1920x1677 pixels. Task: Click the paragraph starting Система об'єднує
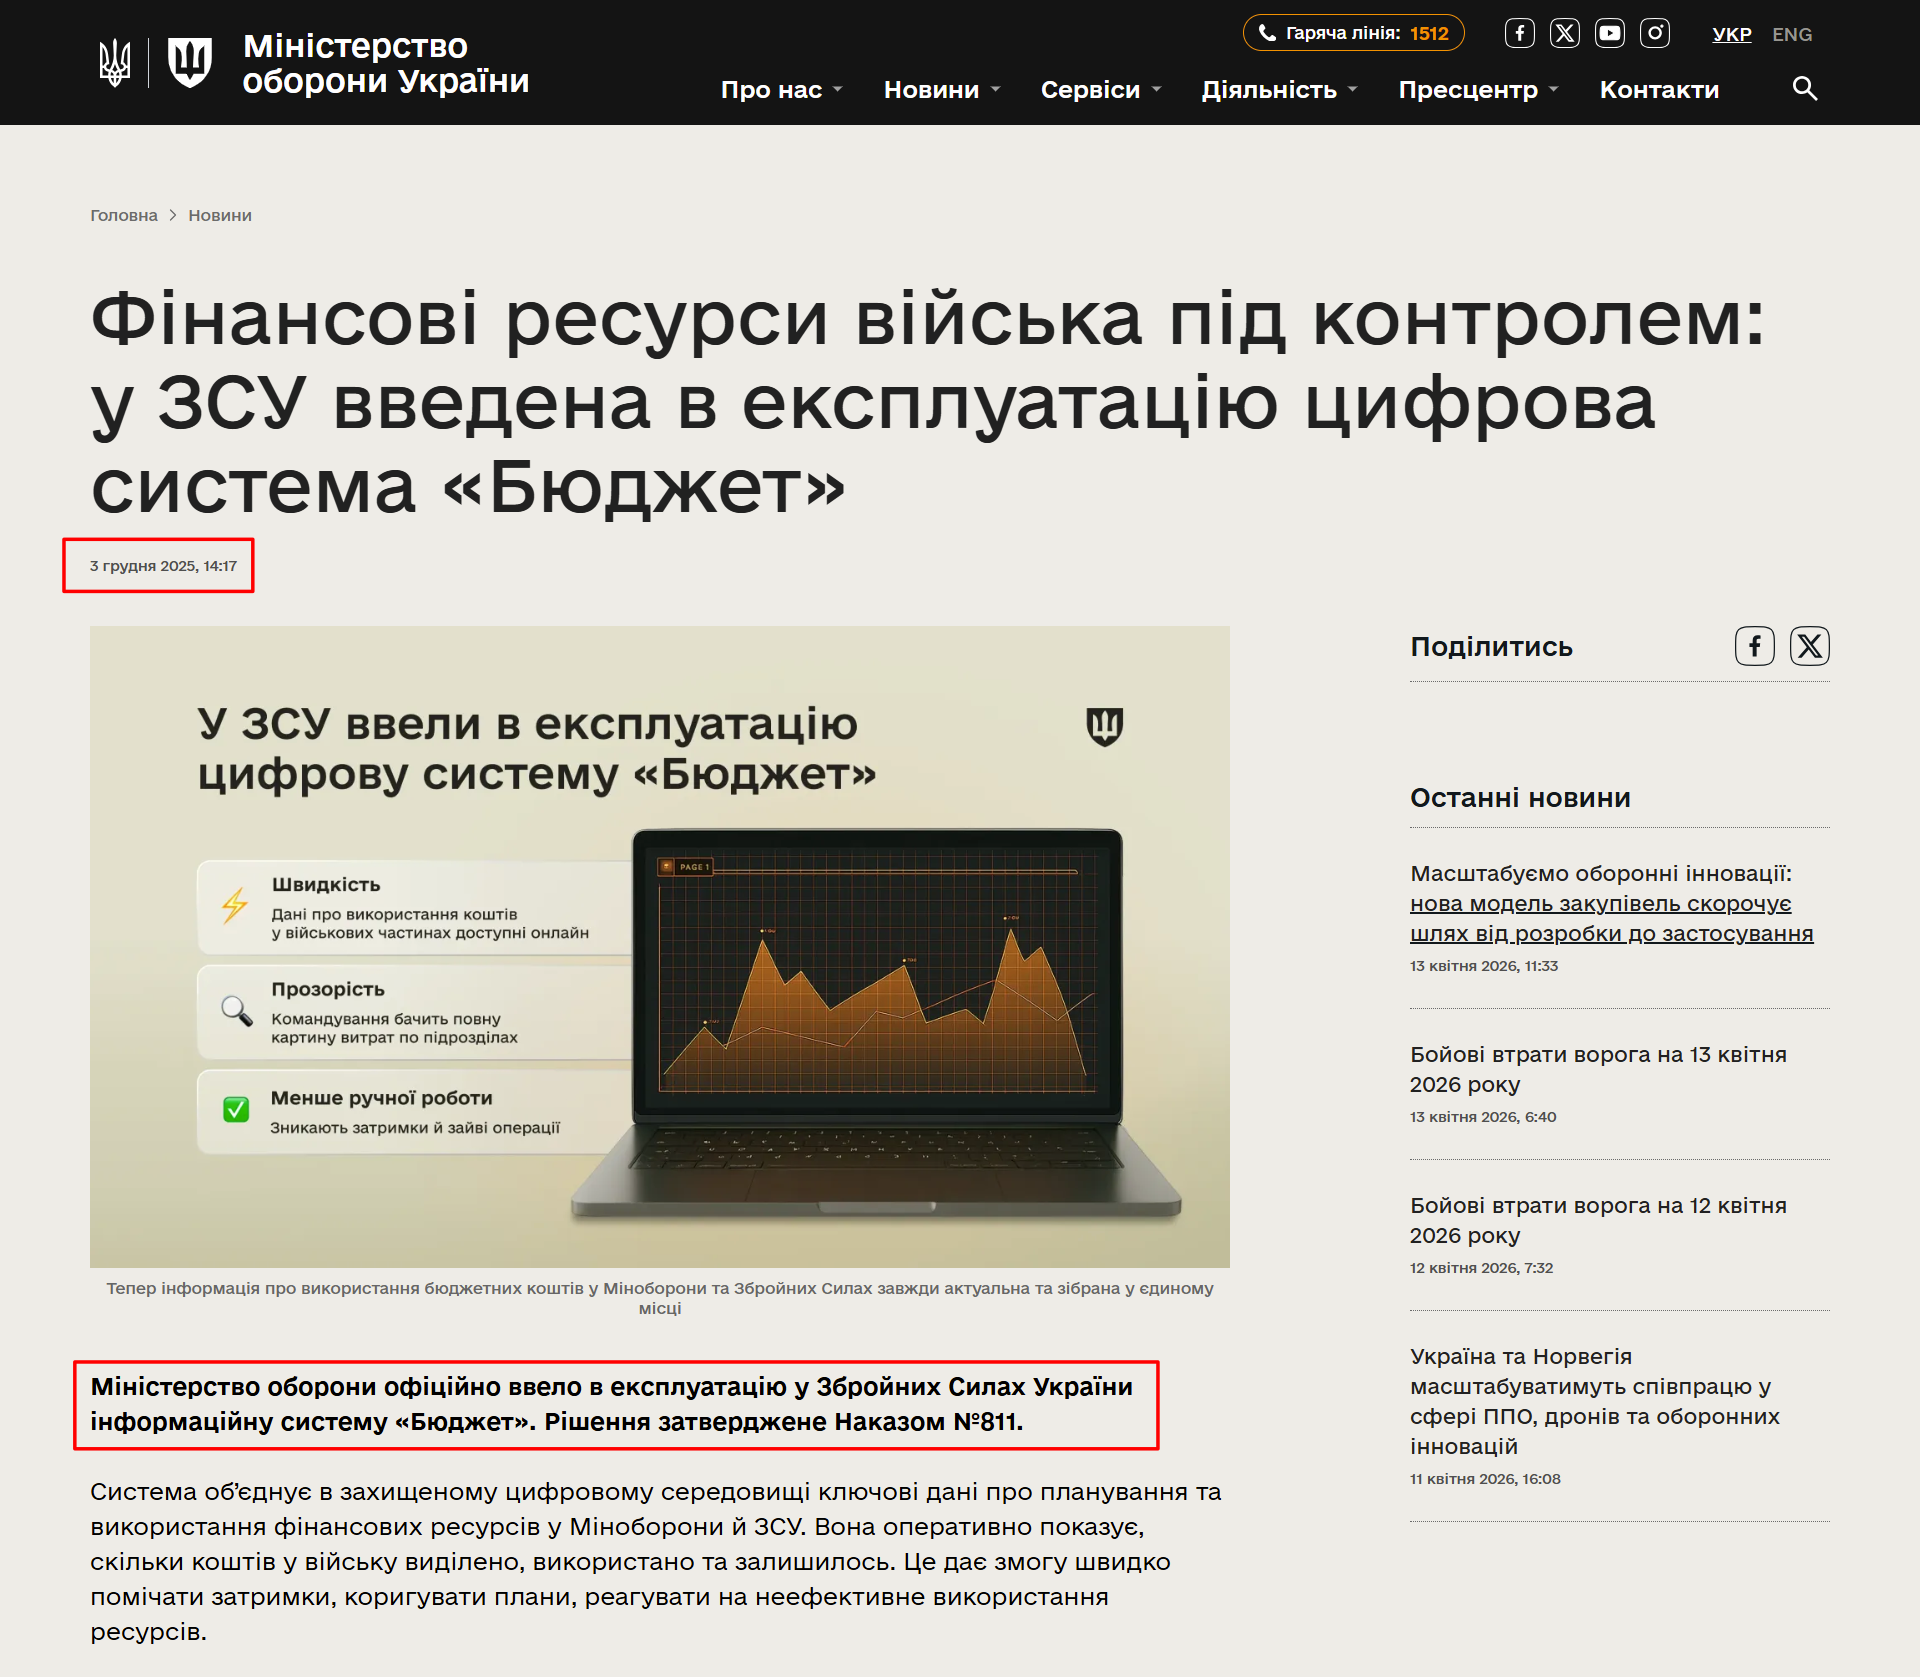tap(656, 1561)
